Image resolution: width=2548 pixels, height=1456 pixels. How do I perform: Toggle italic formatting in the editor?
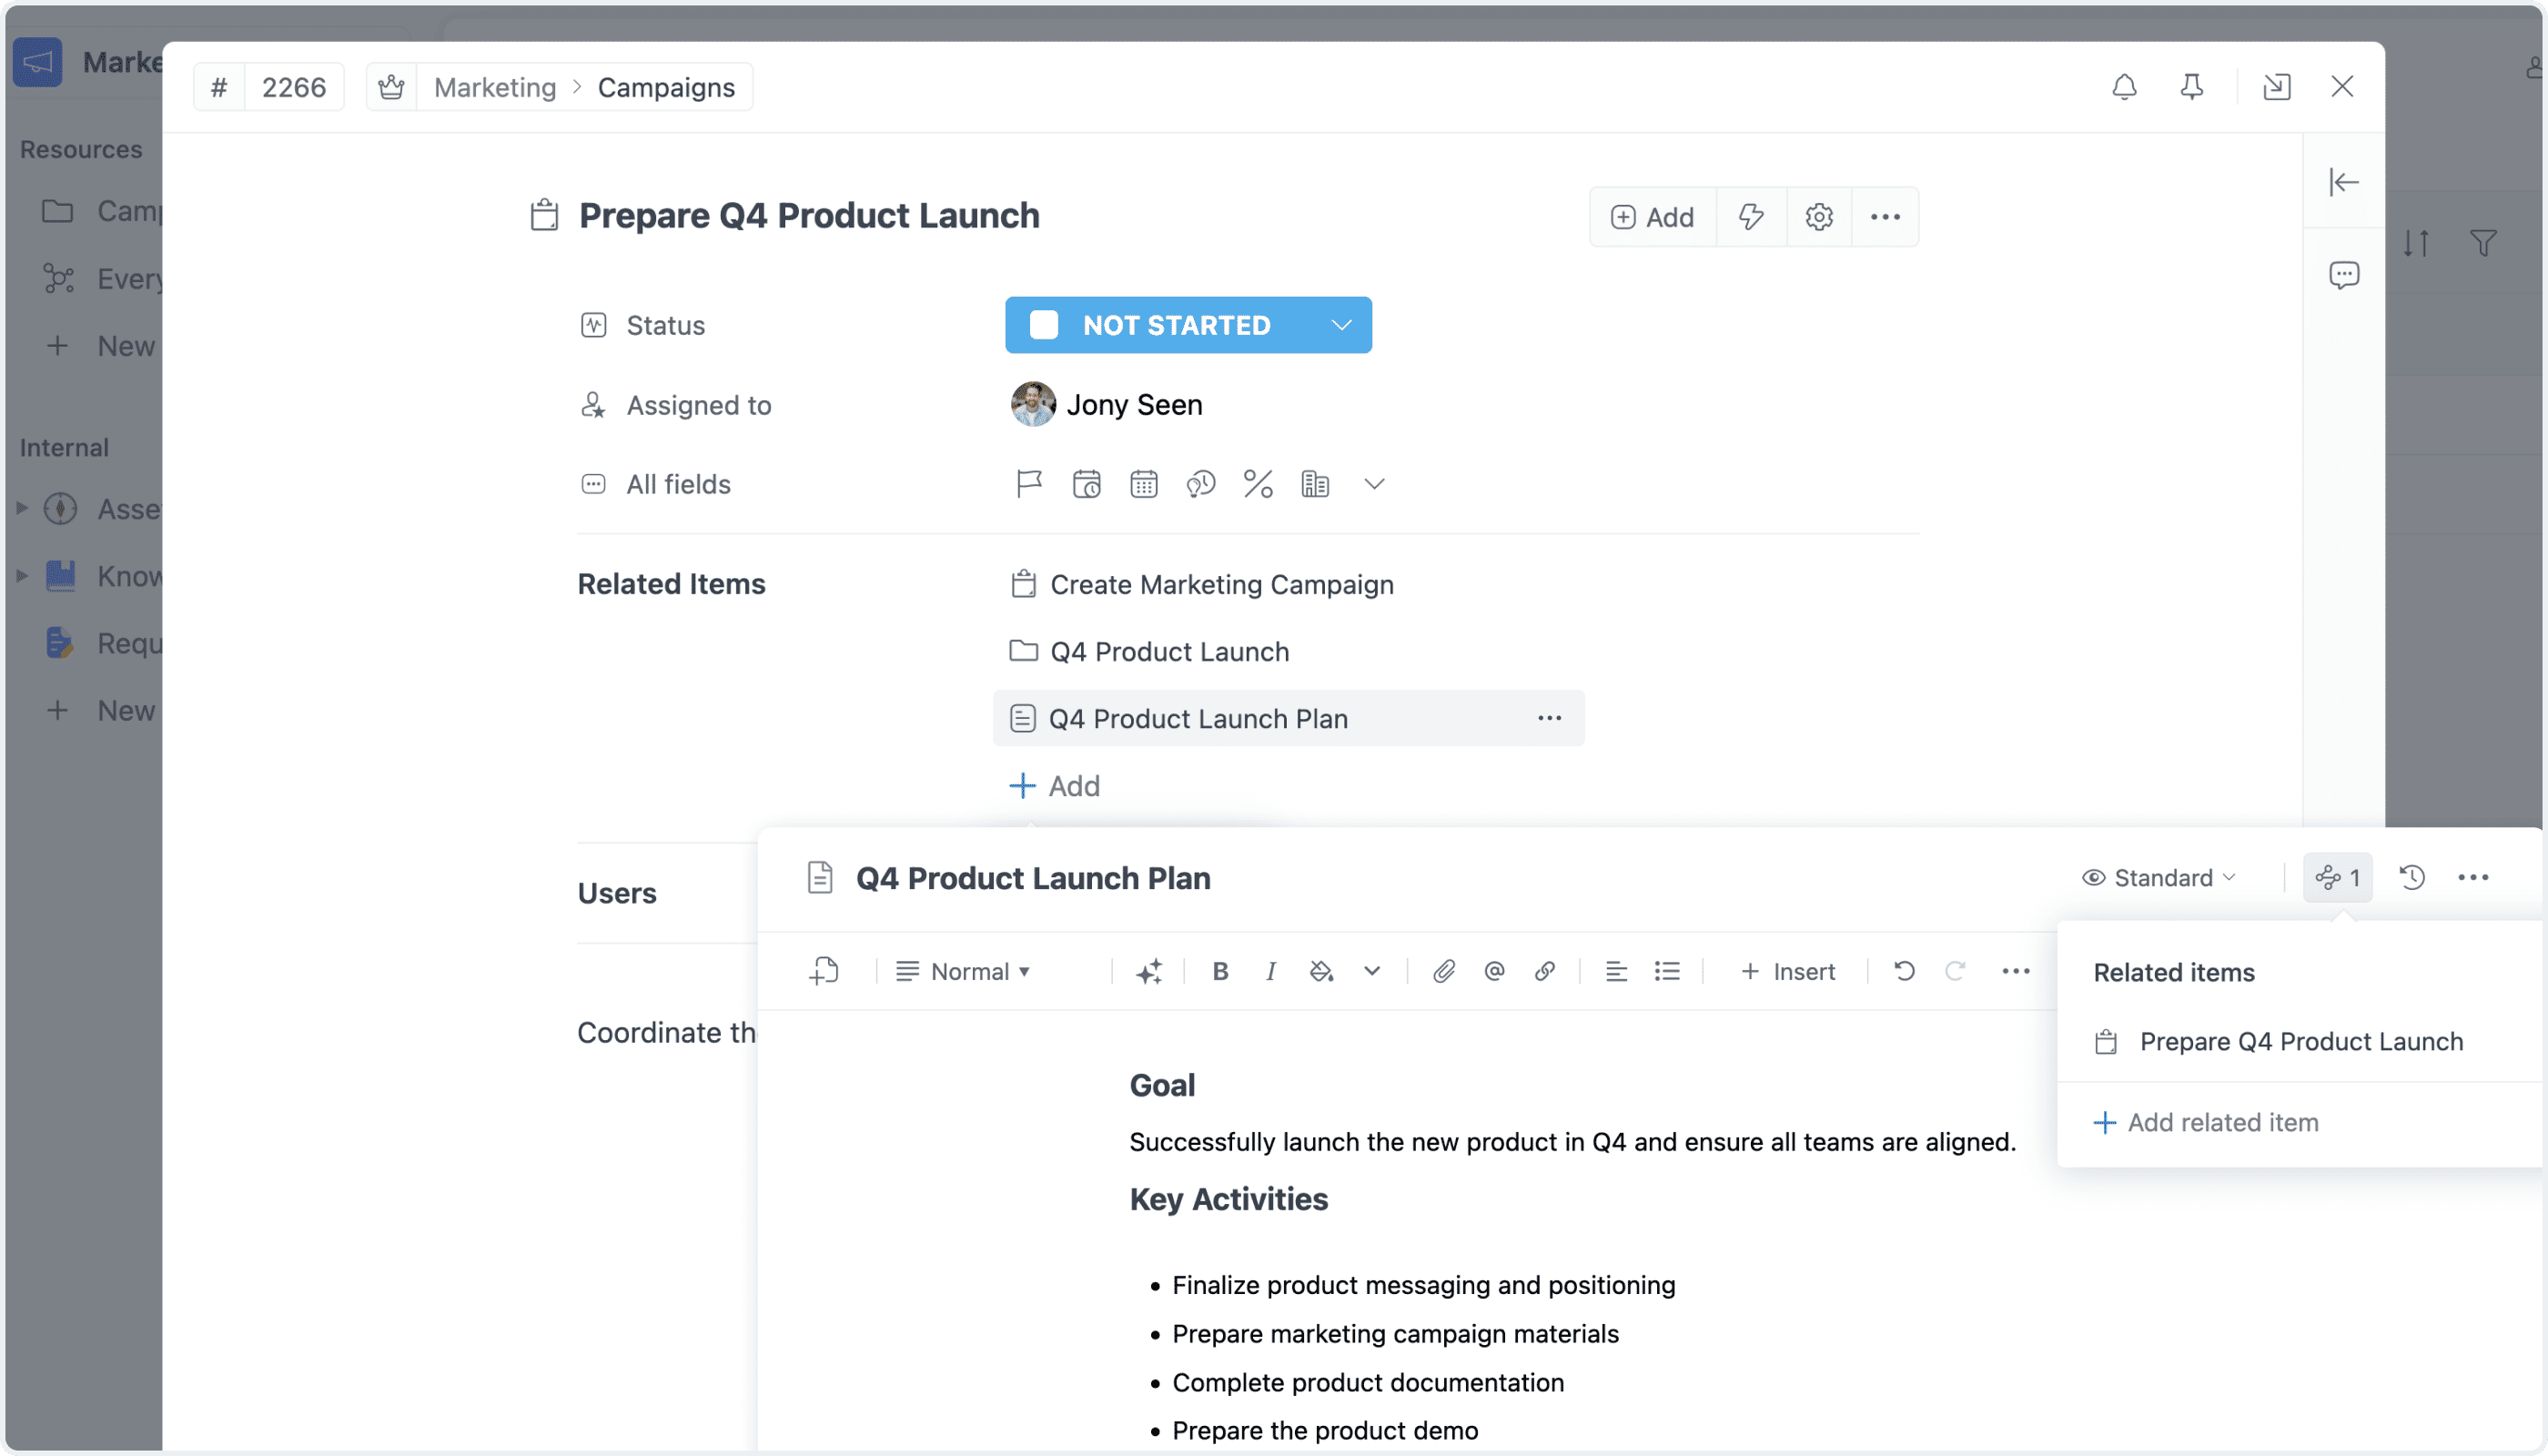click(x=1270, y=971)
